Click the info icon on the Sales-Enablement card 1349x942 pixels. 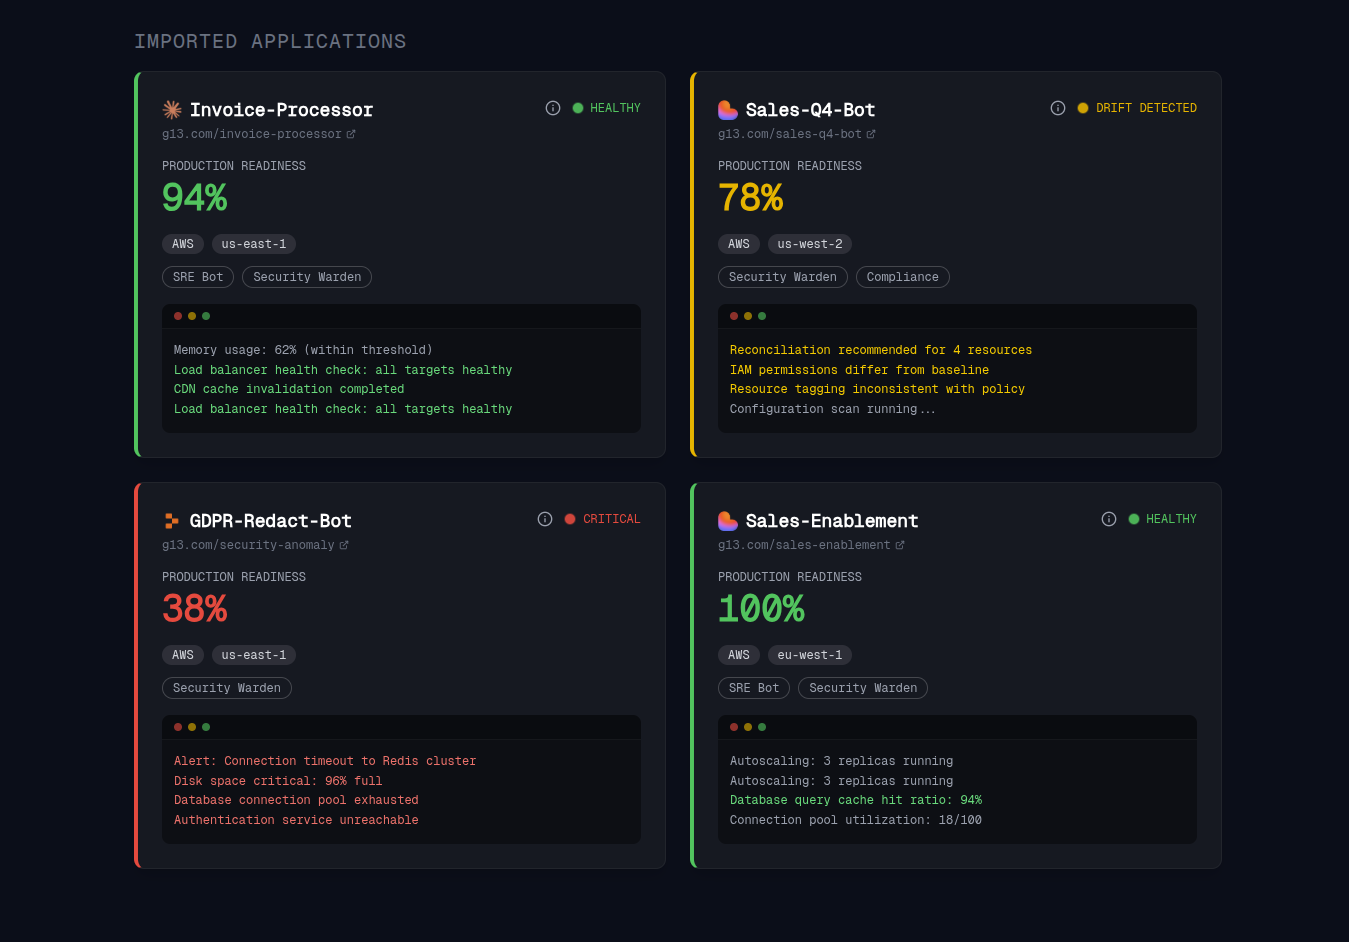click(x=1109, y=519)
